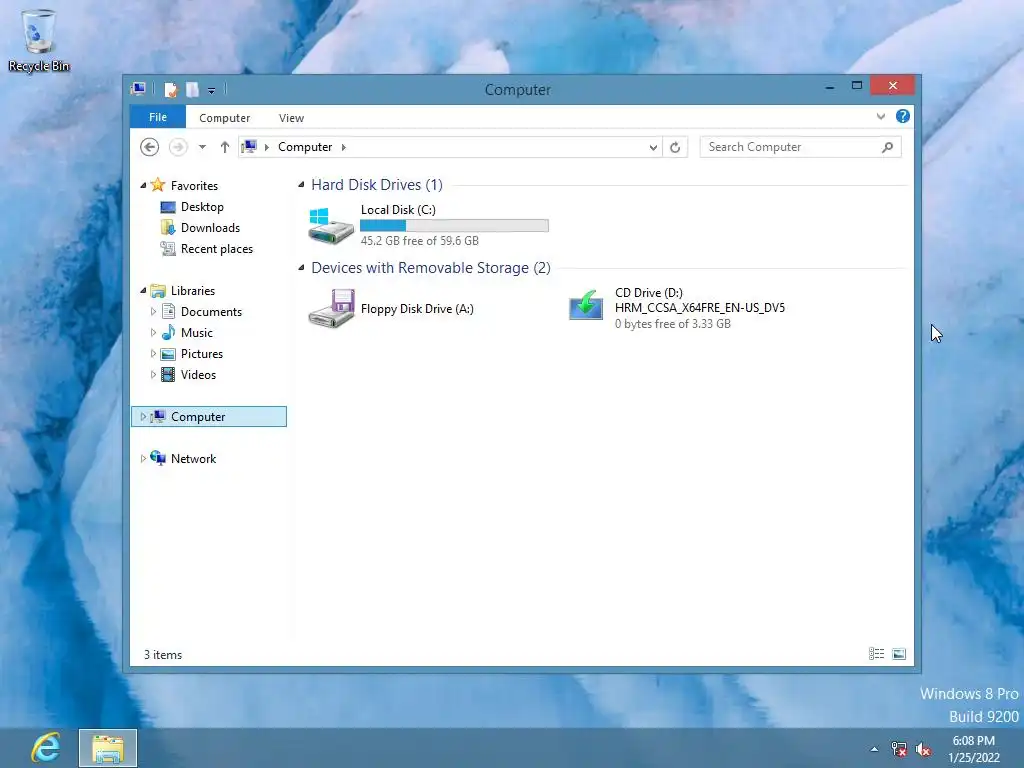Click Properties icon in quick access toolbar

tap(170, 89)
